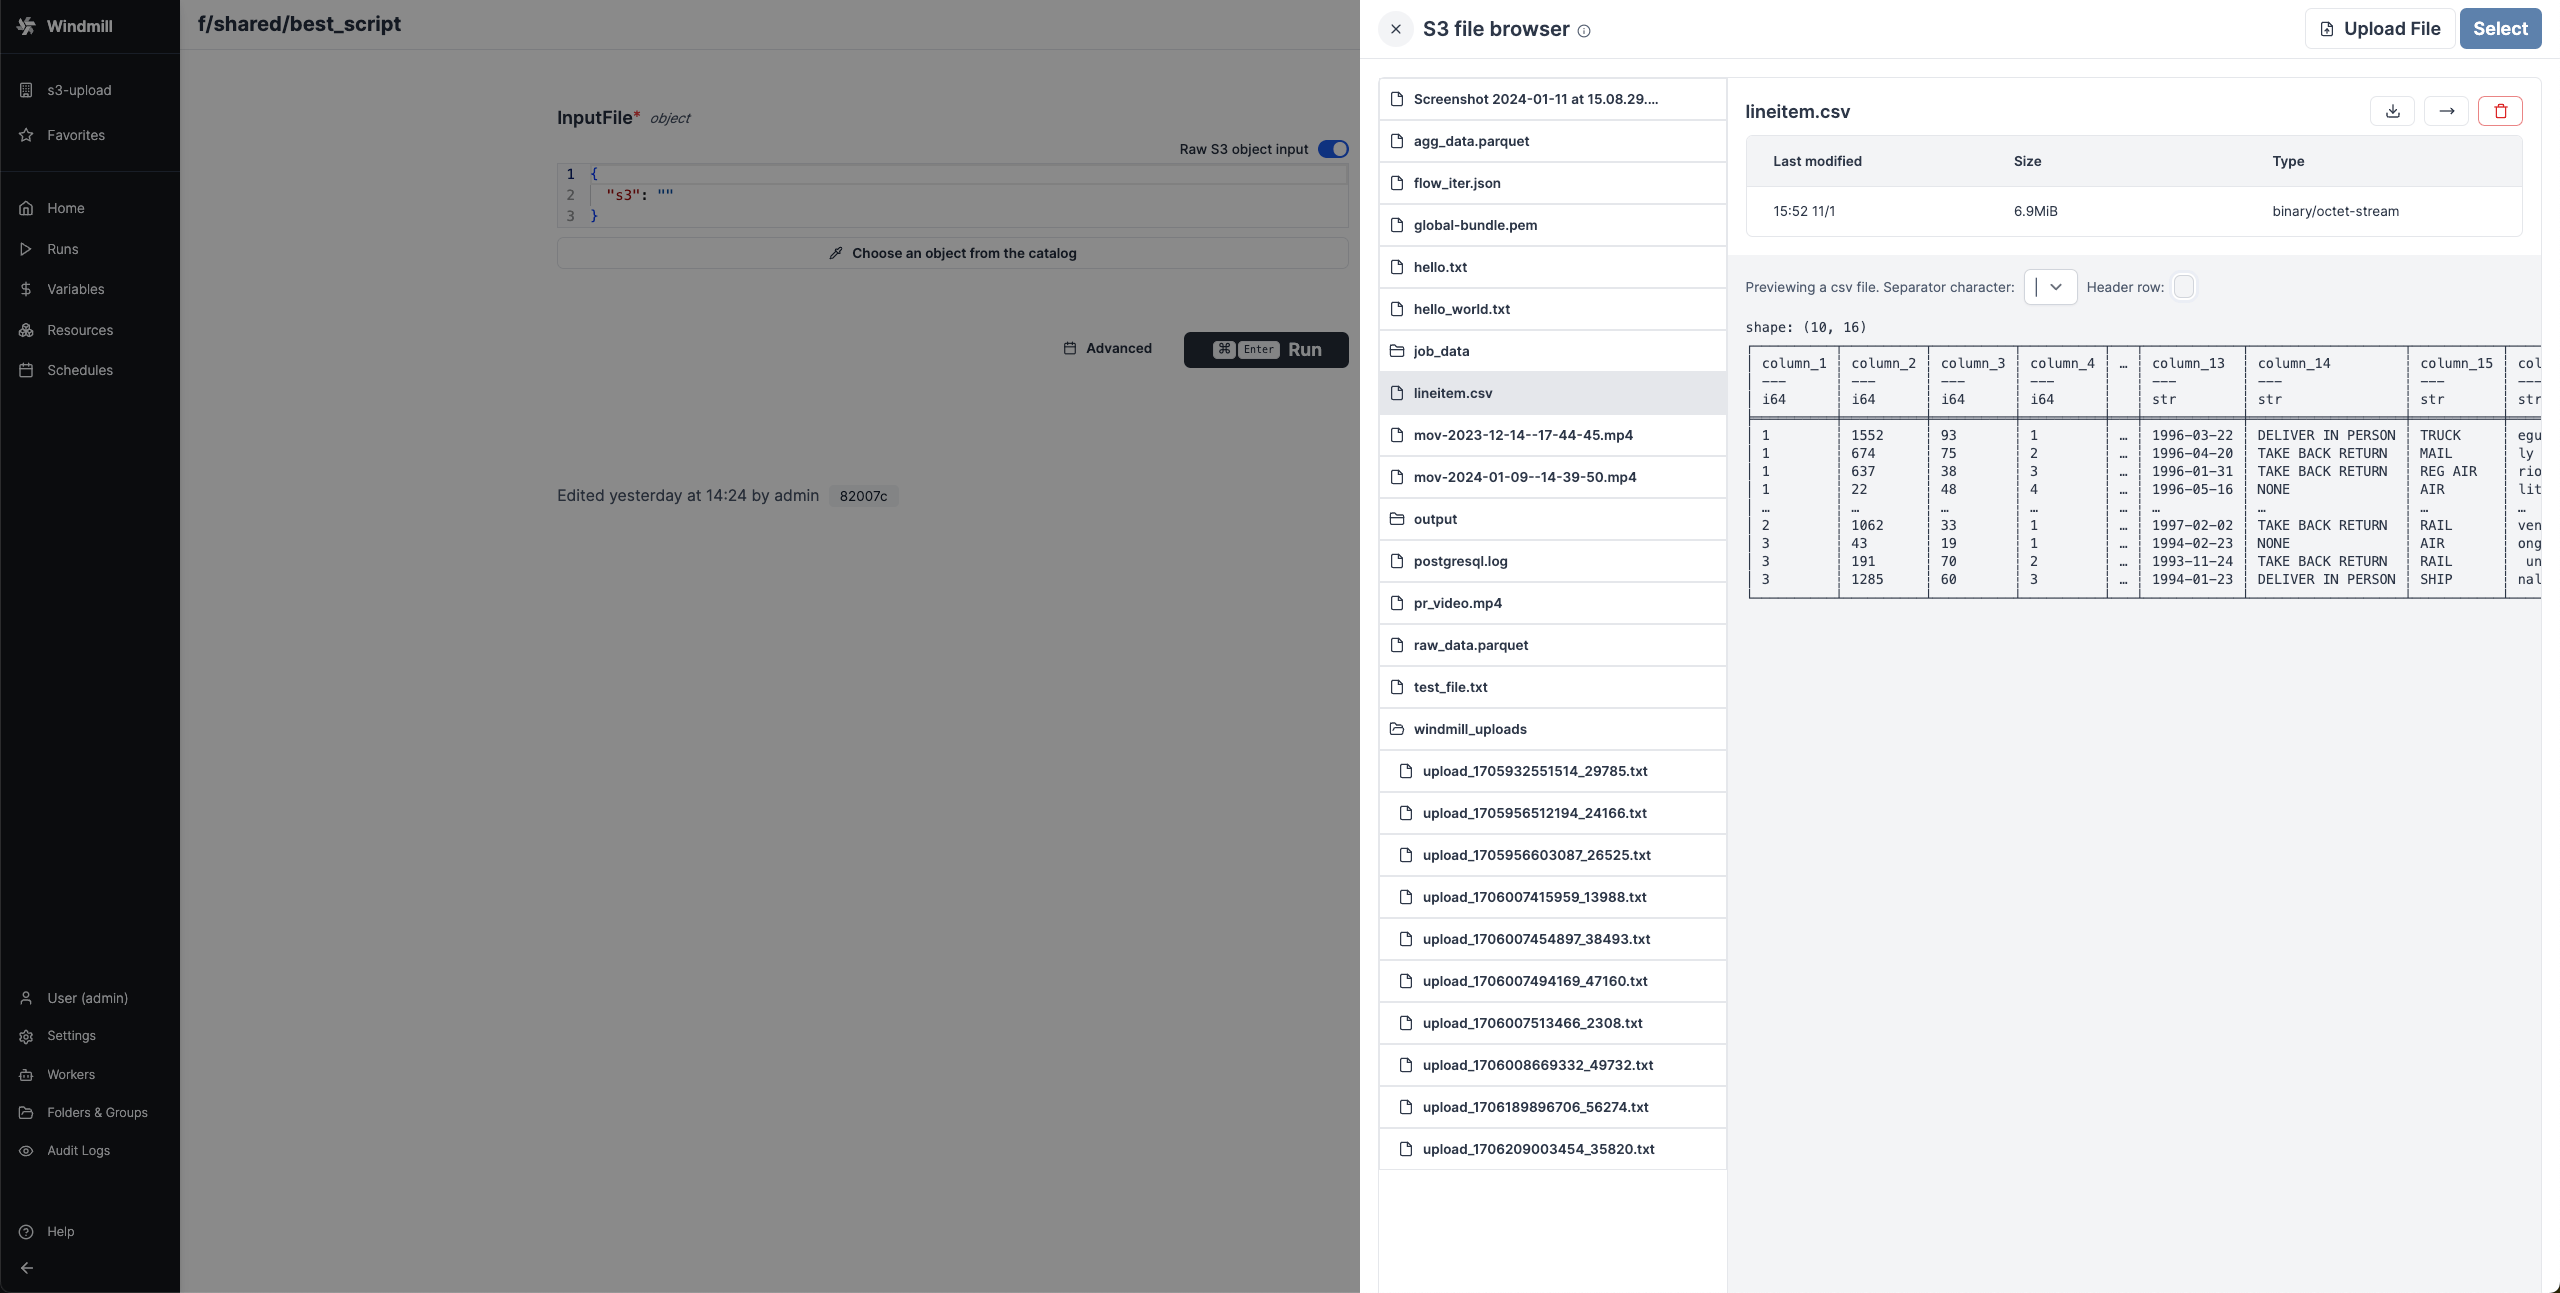Click the 6.9MiB size value
The height and width of the screenshot is (1293, 2560).
2035,211
